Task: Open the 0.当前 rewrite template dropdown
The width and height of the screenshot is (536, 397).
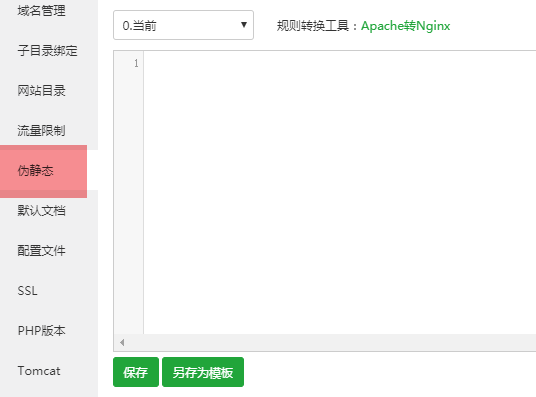Action: [183, 25]
